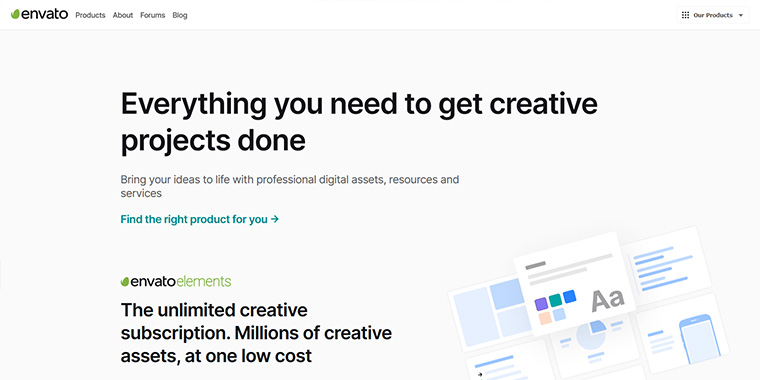760x380 pixels.
Task: Expand the Our Products dropdown arrow
Action: 740,16
